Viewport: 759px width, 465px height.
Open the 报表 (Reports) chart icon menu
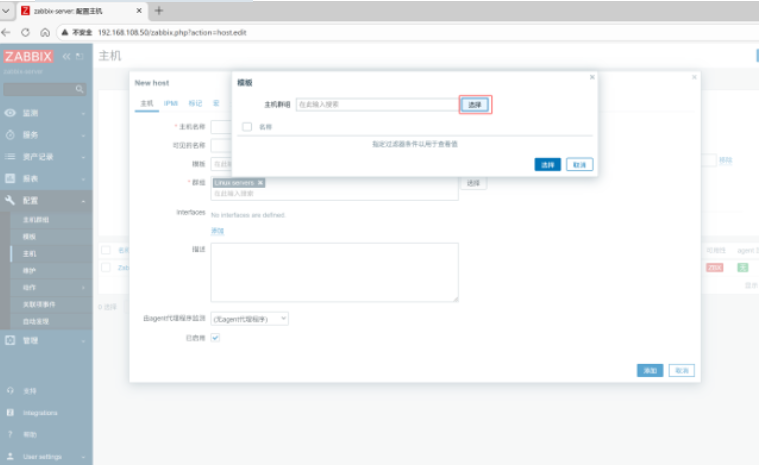(x=10, y=179)
